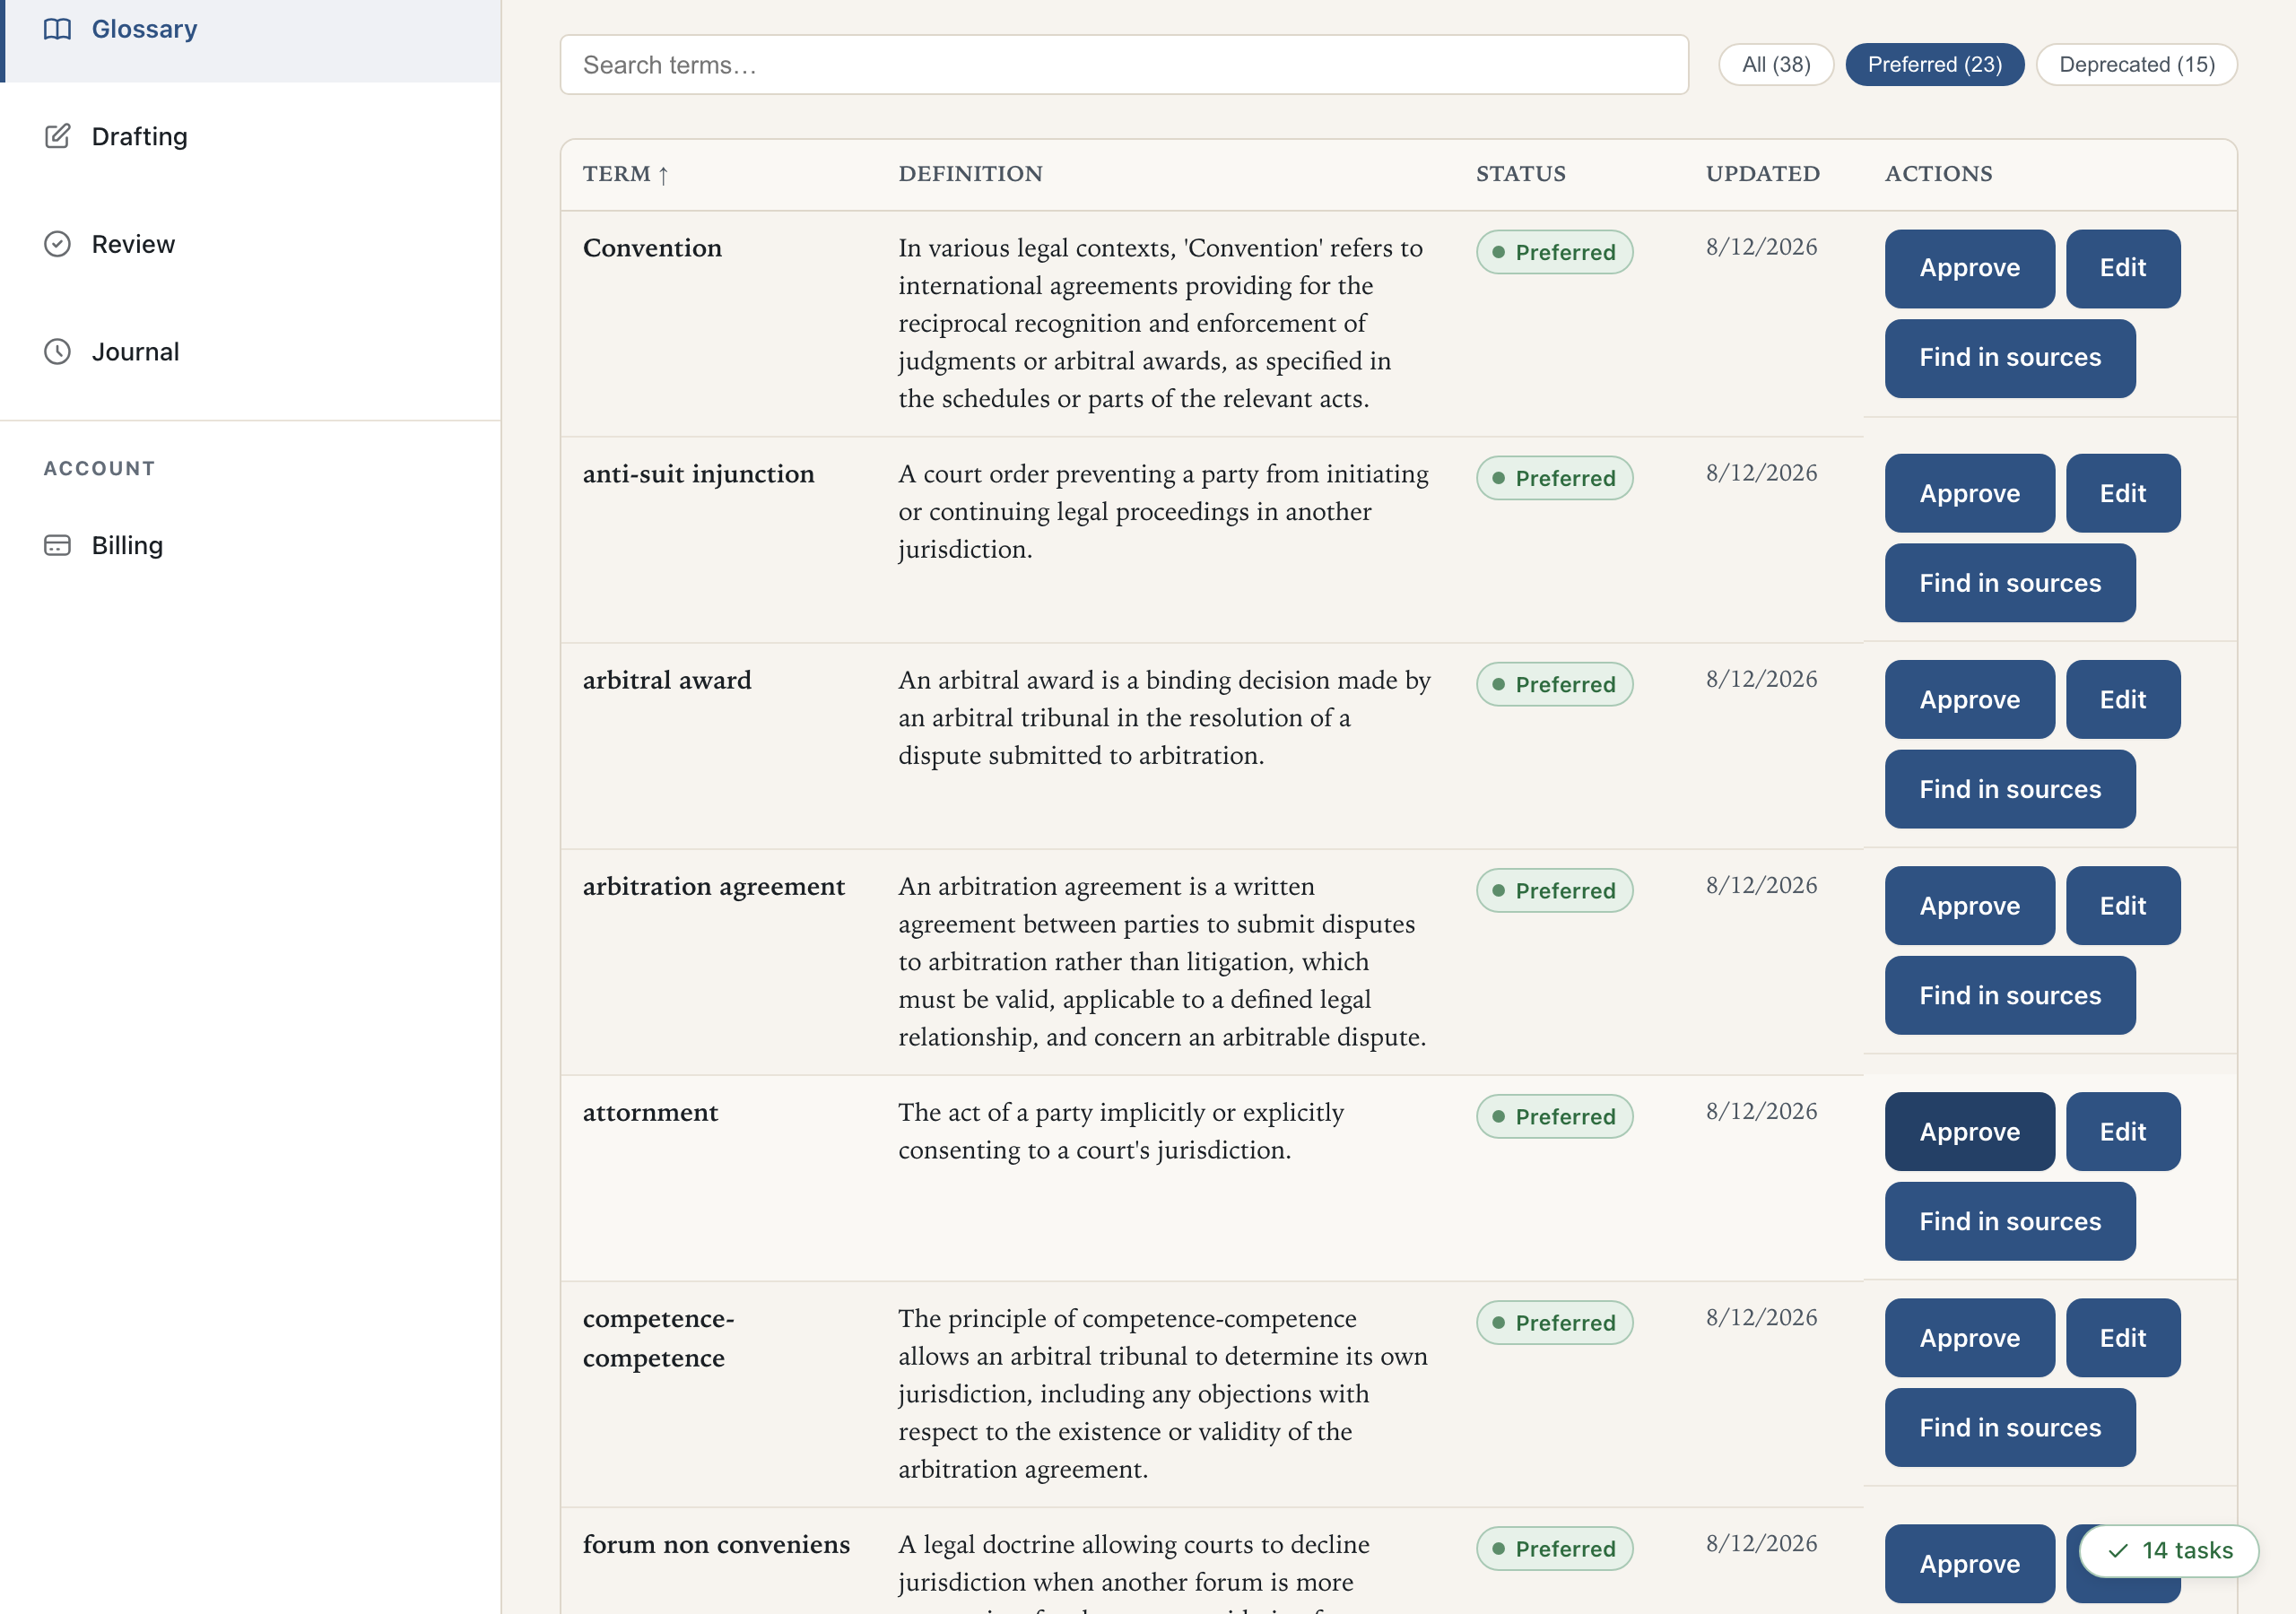Find competence-competence in sources
The width and height of the screenshot is (2296, 1614).
(x=2009, y=1428)
